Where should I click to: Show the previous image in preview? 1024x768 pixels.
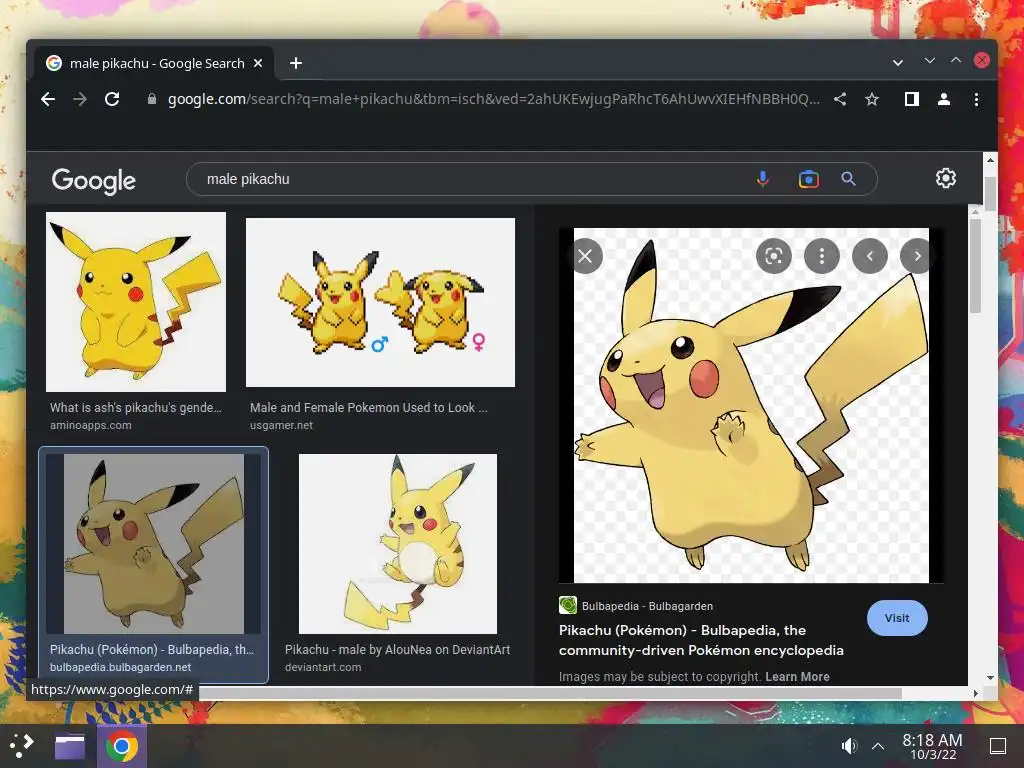point(870,256)
